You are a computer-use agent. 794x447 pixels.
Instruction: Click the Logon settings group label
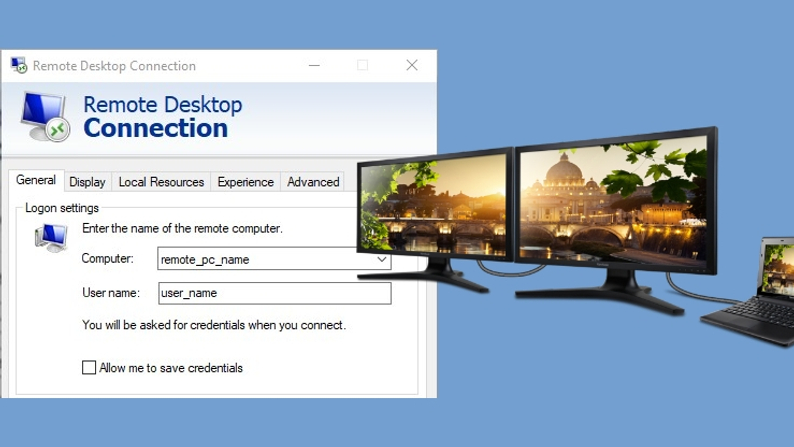pos(62,208)
